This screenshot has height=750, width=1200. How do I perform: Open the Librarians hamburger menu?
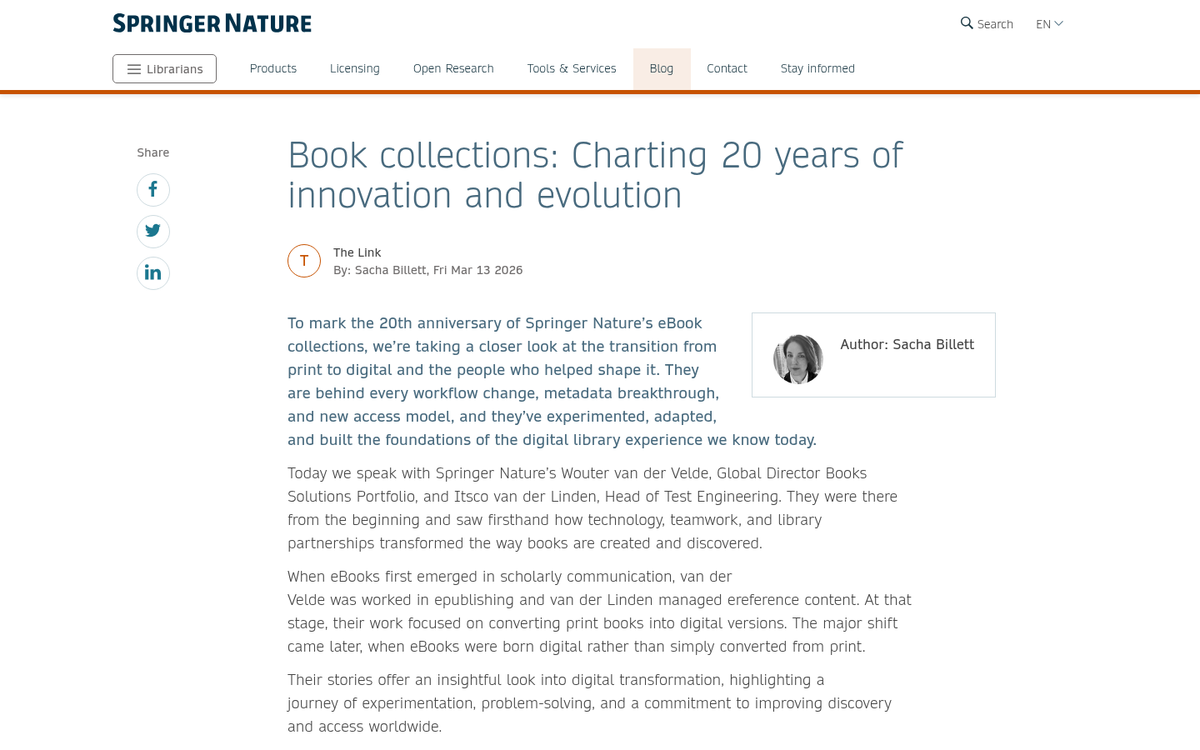point(164,68)
